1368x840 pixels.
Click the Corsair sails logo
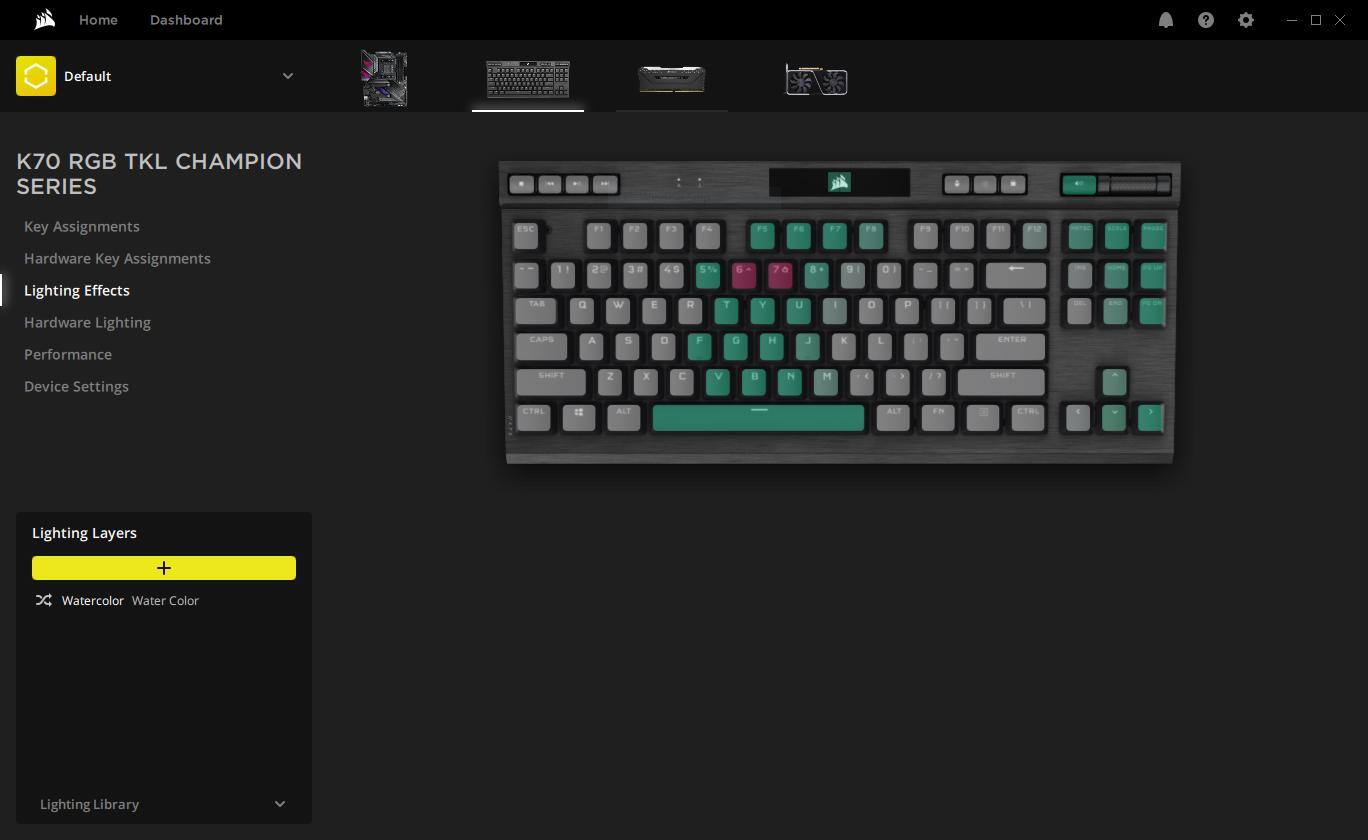tap(44, 20)
